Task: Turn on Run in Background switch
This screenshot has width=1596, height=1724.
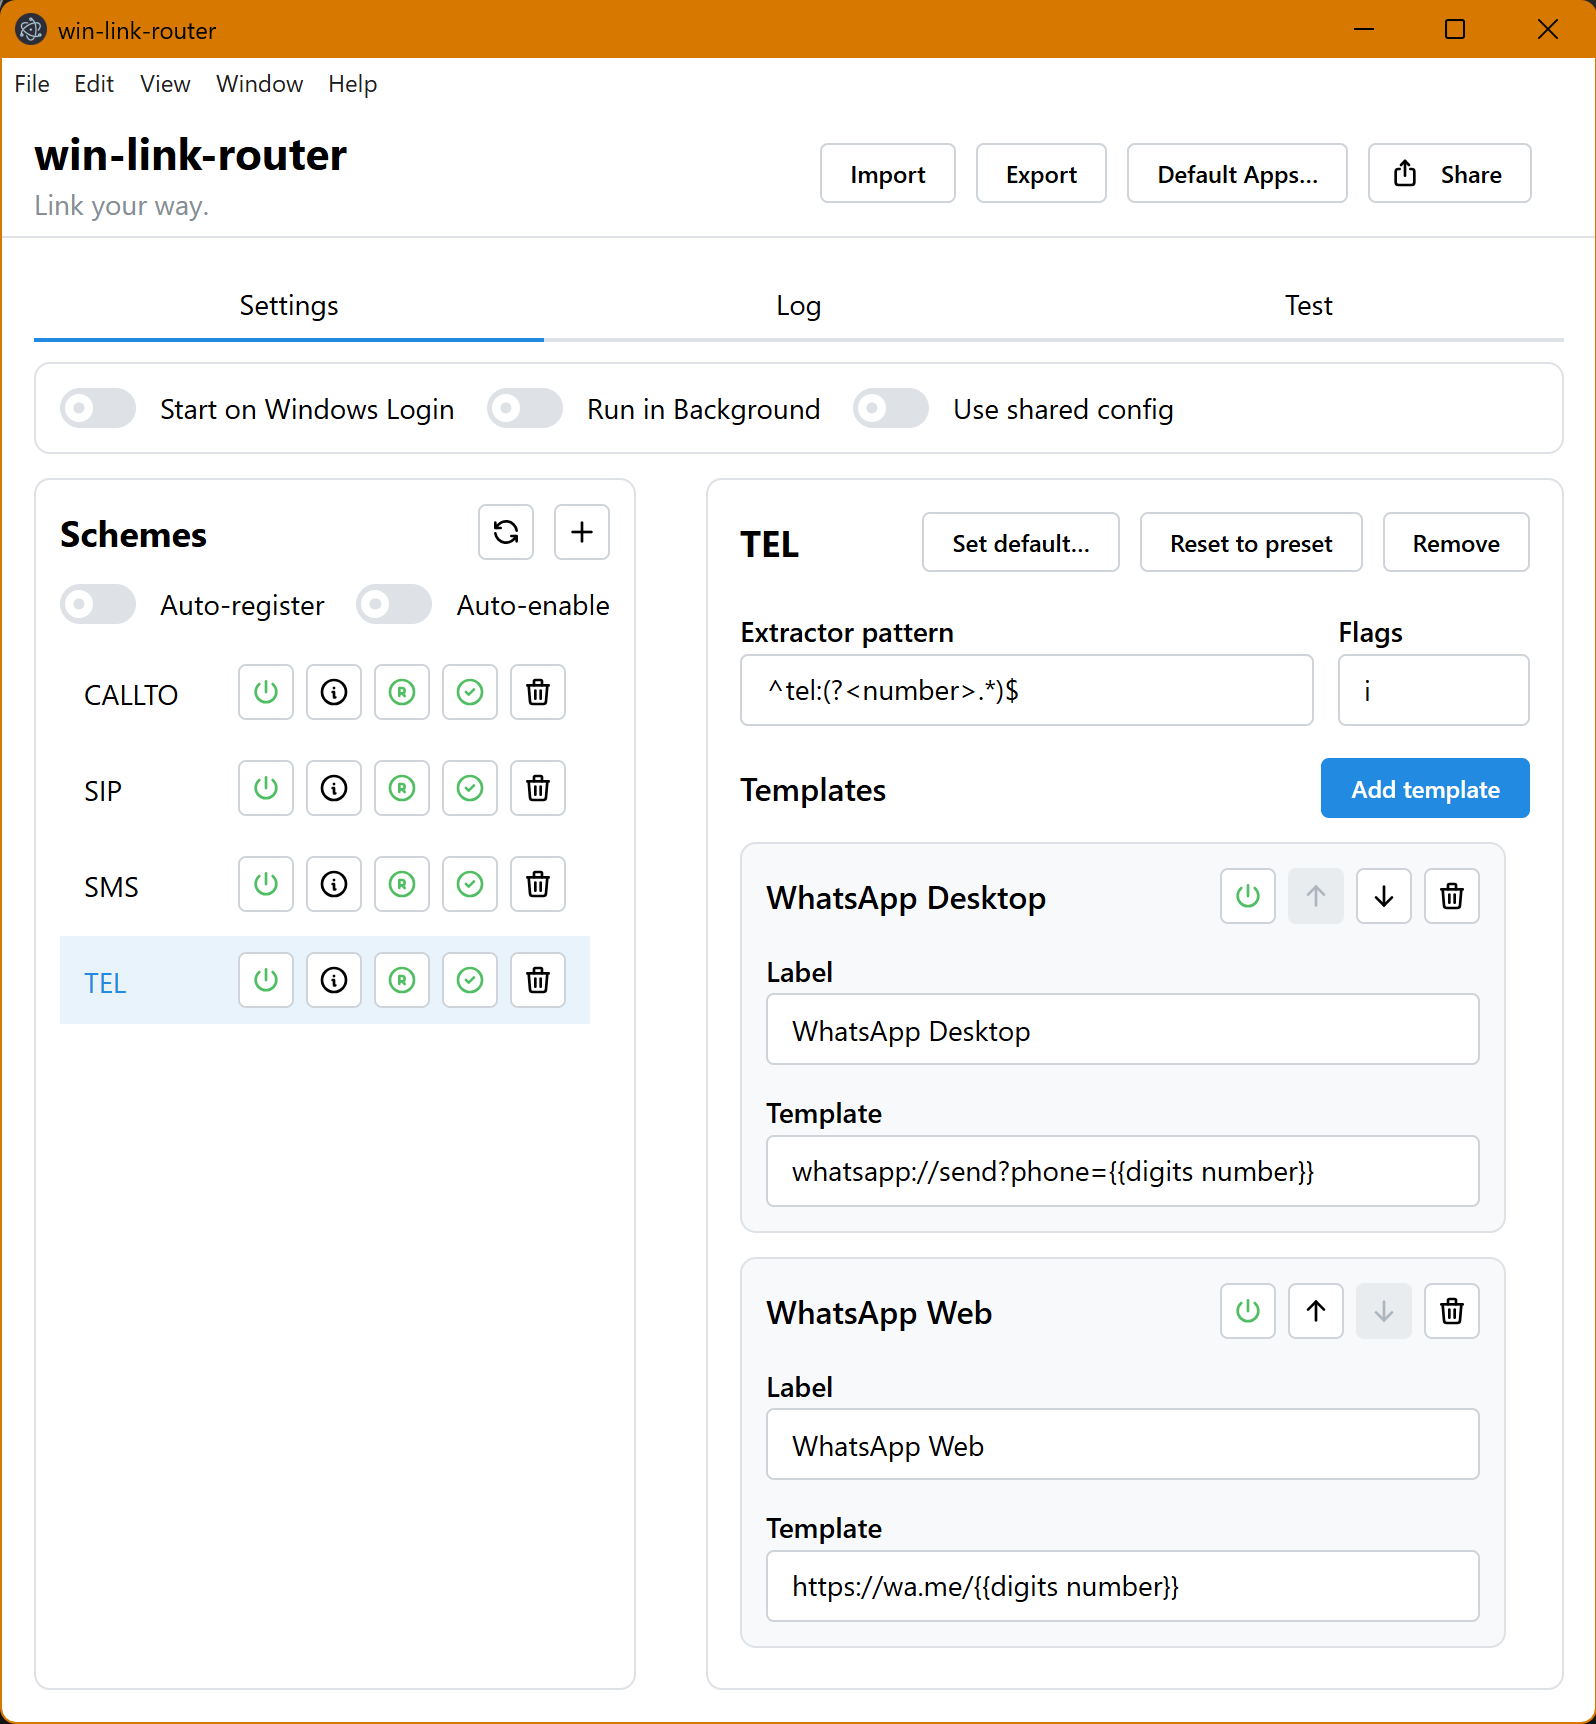Action: click(x=525, y=408)
